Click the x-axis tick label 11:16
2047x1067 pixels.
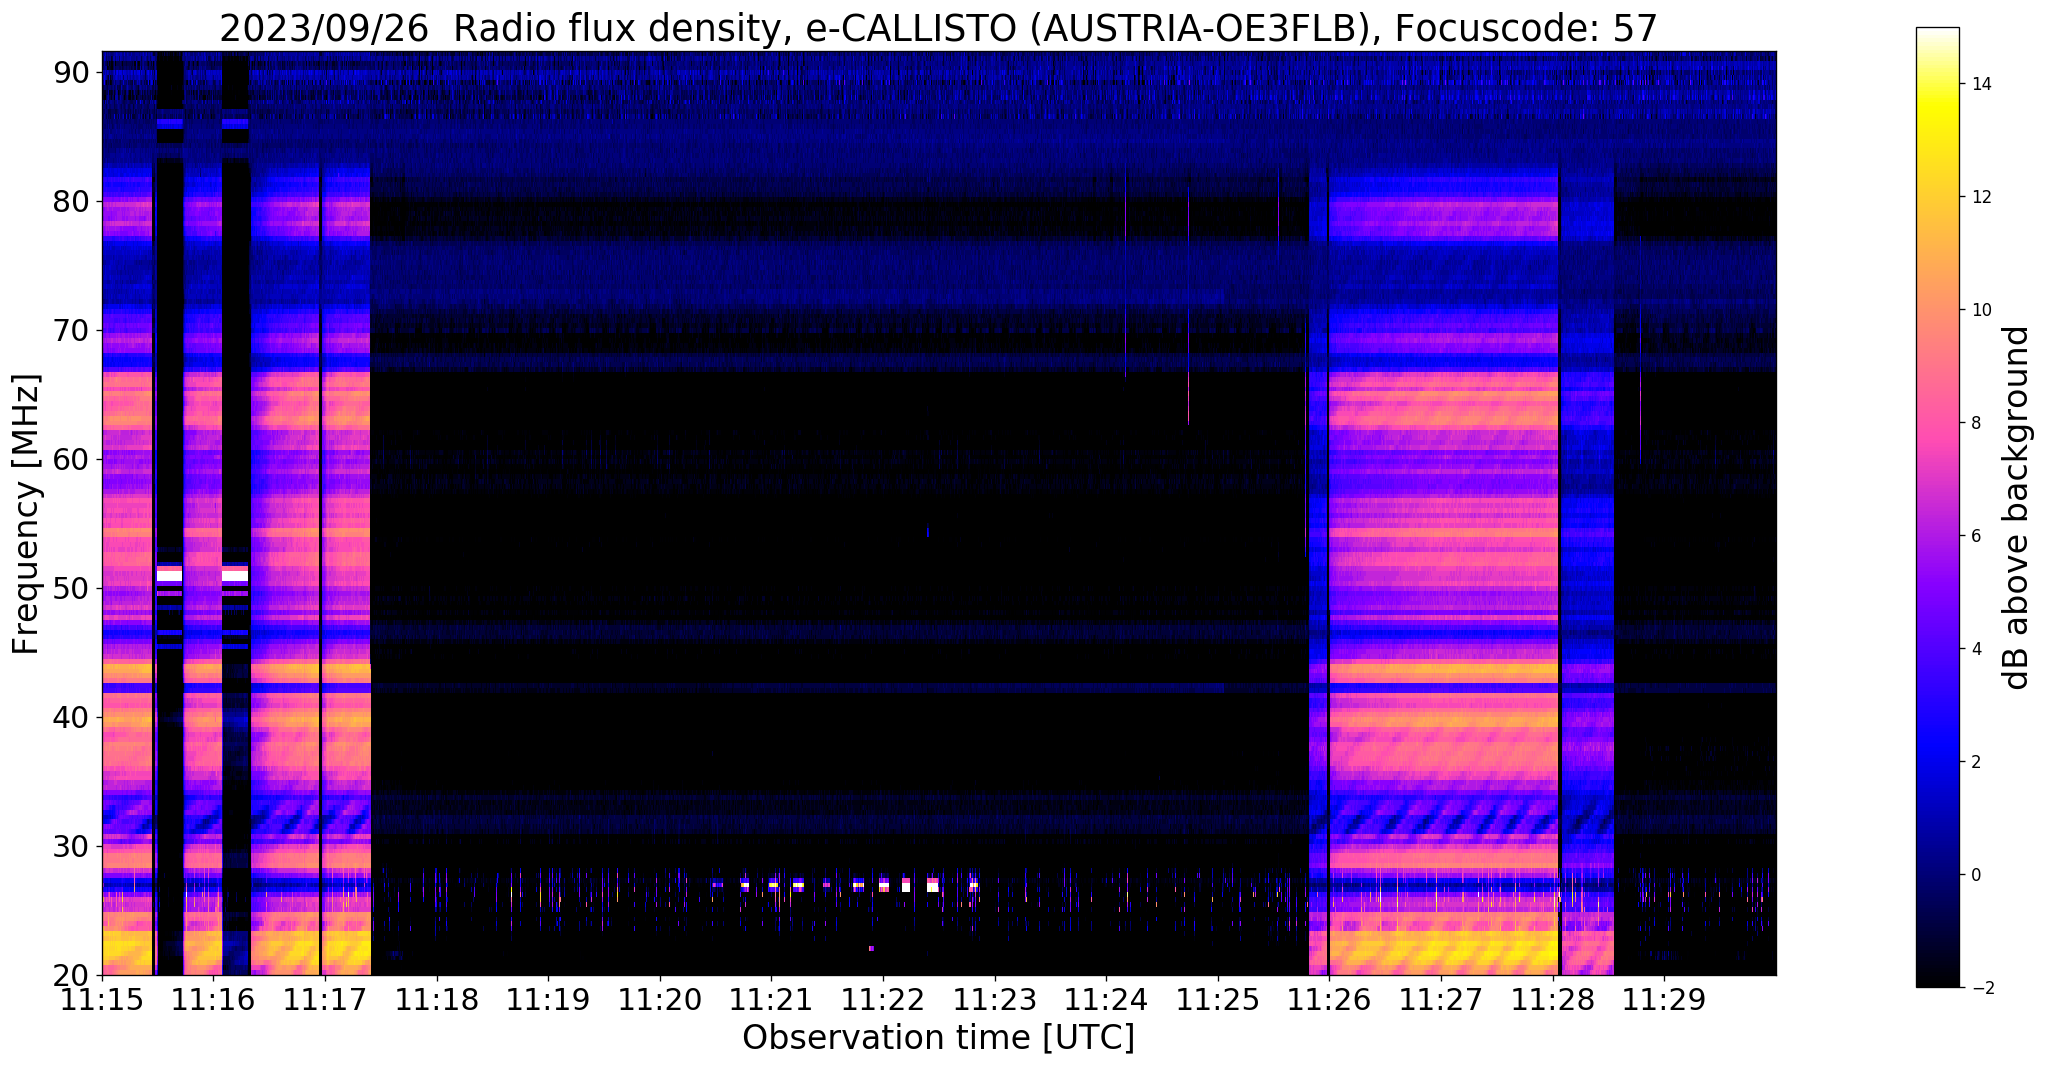[214, 998]
